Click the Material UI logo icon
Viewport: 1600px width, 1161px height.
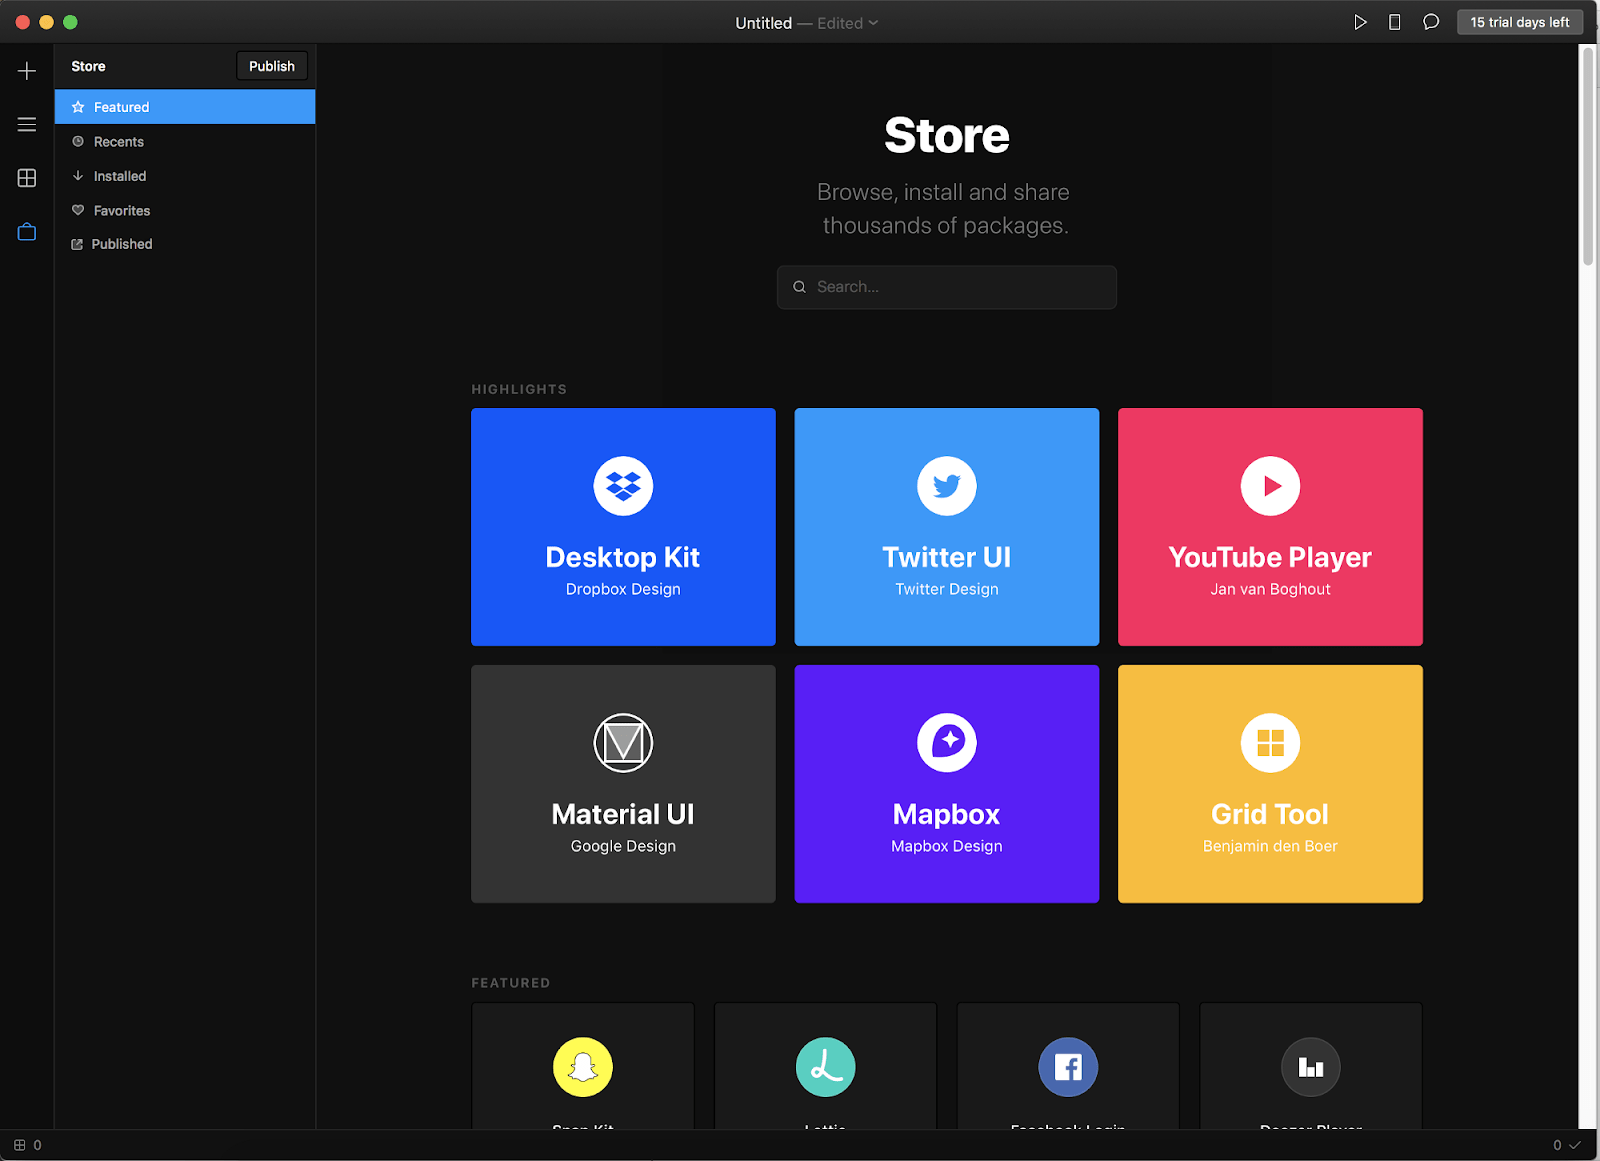pos(623,743)
